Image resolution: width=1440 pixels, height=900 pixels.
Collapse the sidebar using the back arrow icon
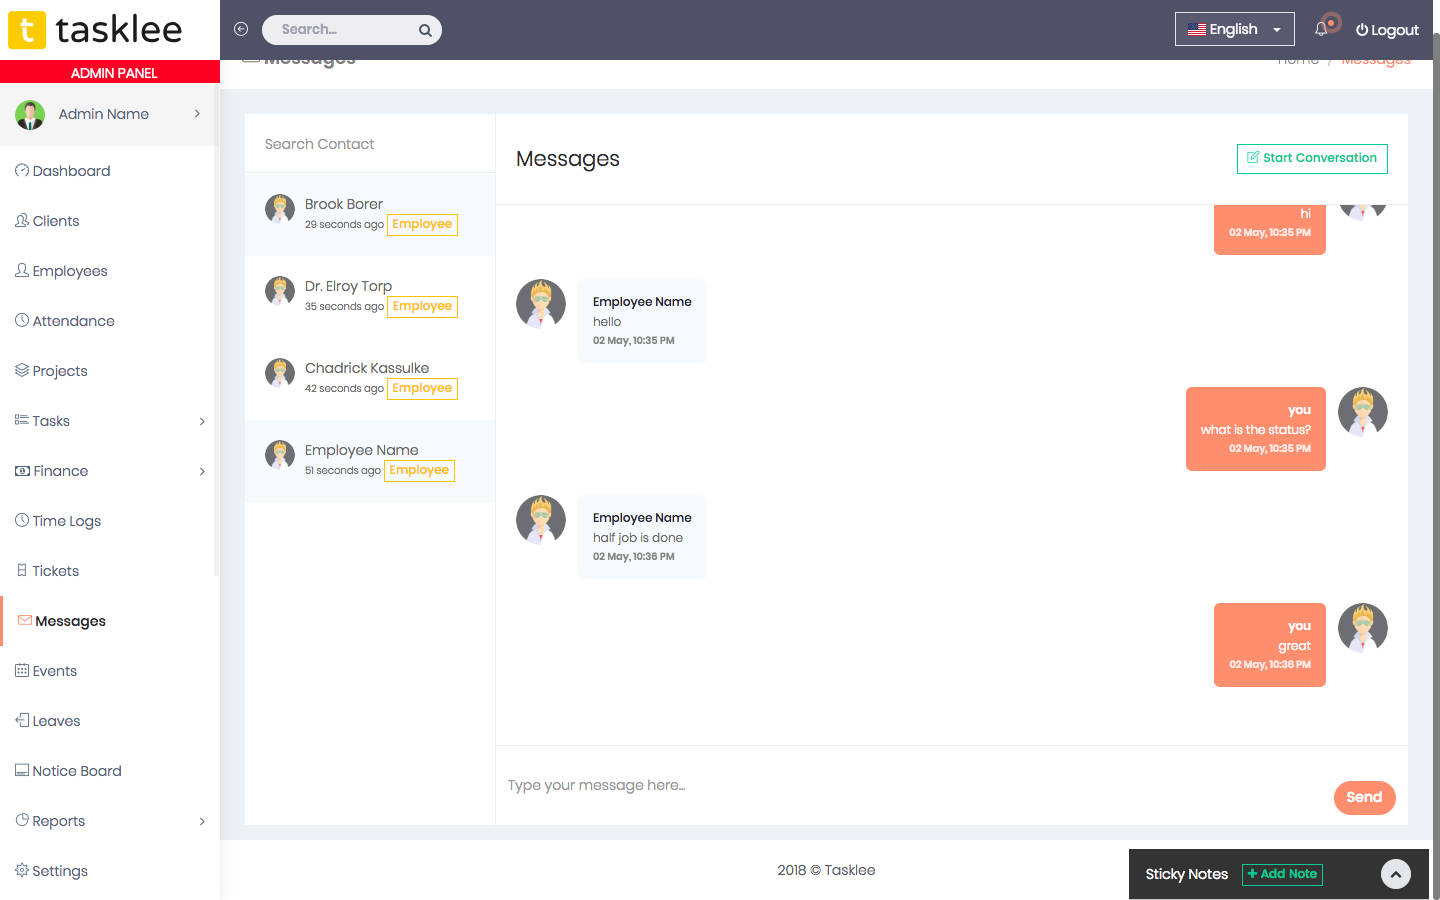[x=241, y=29]
